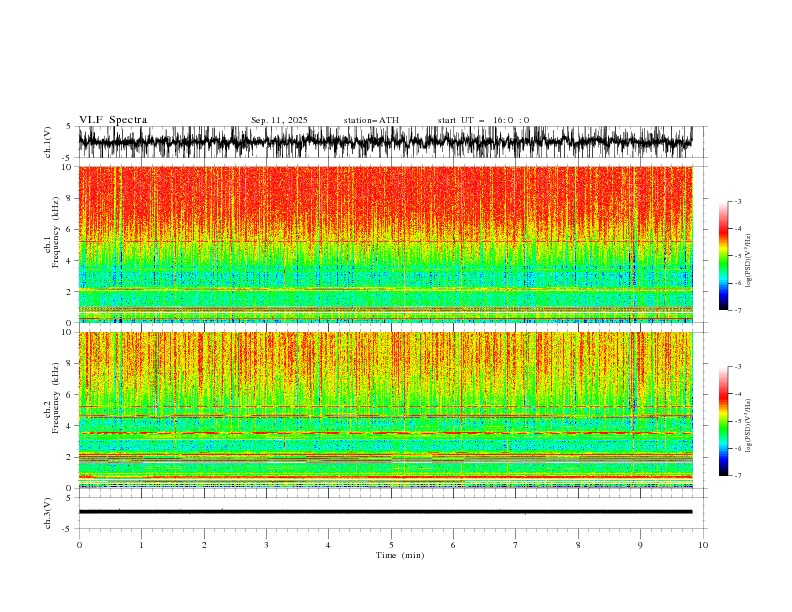Click the "6" kHz tick of ch.1

click(71, 229)
